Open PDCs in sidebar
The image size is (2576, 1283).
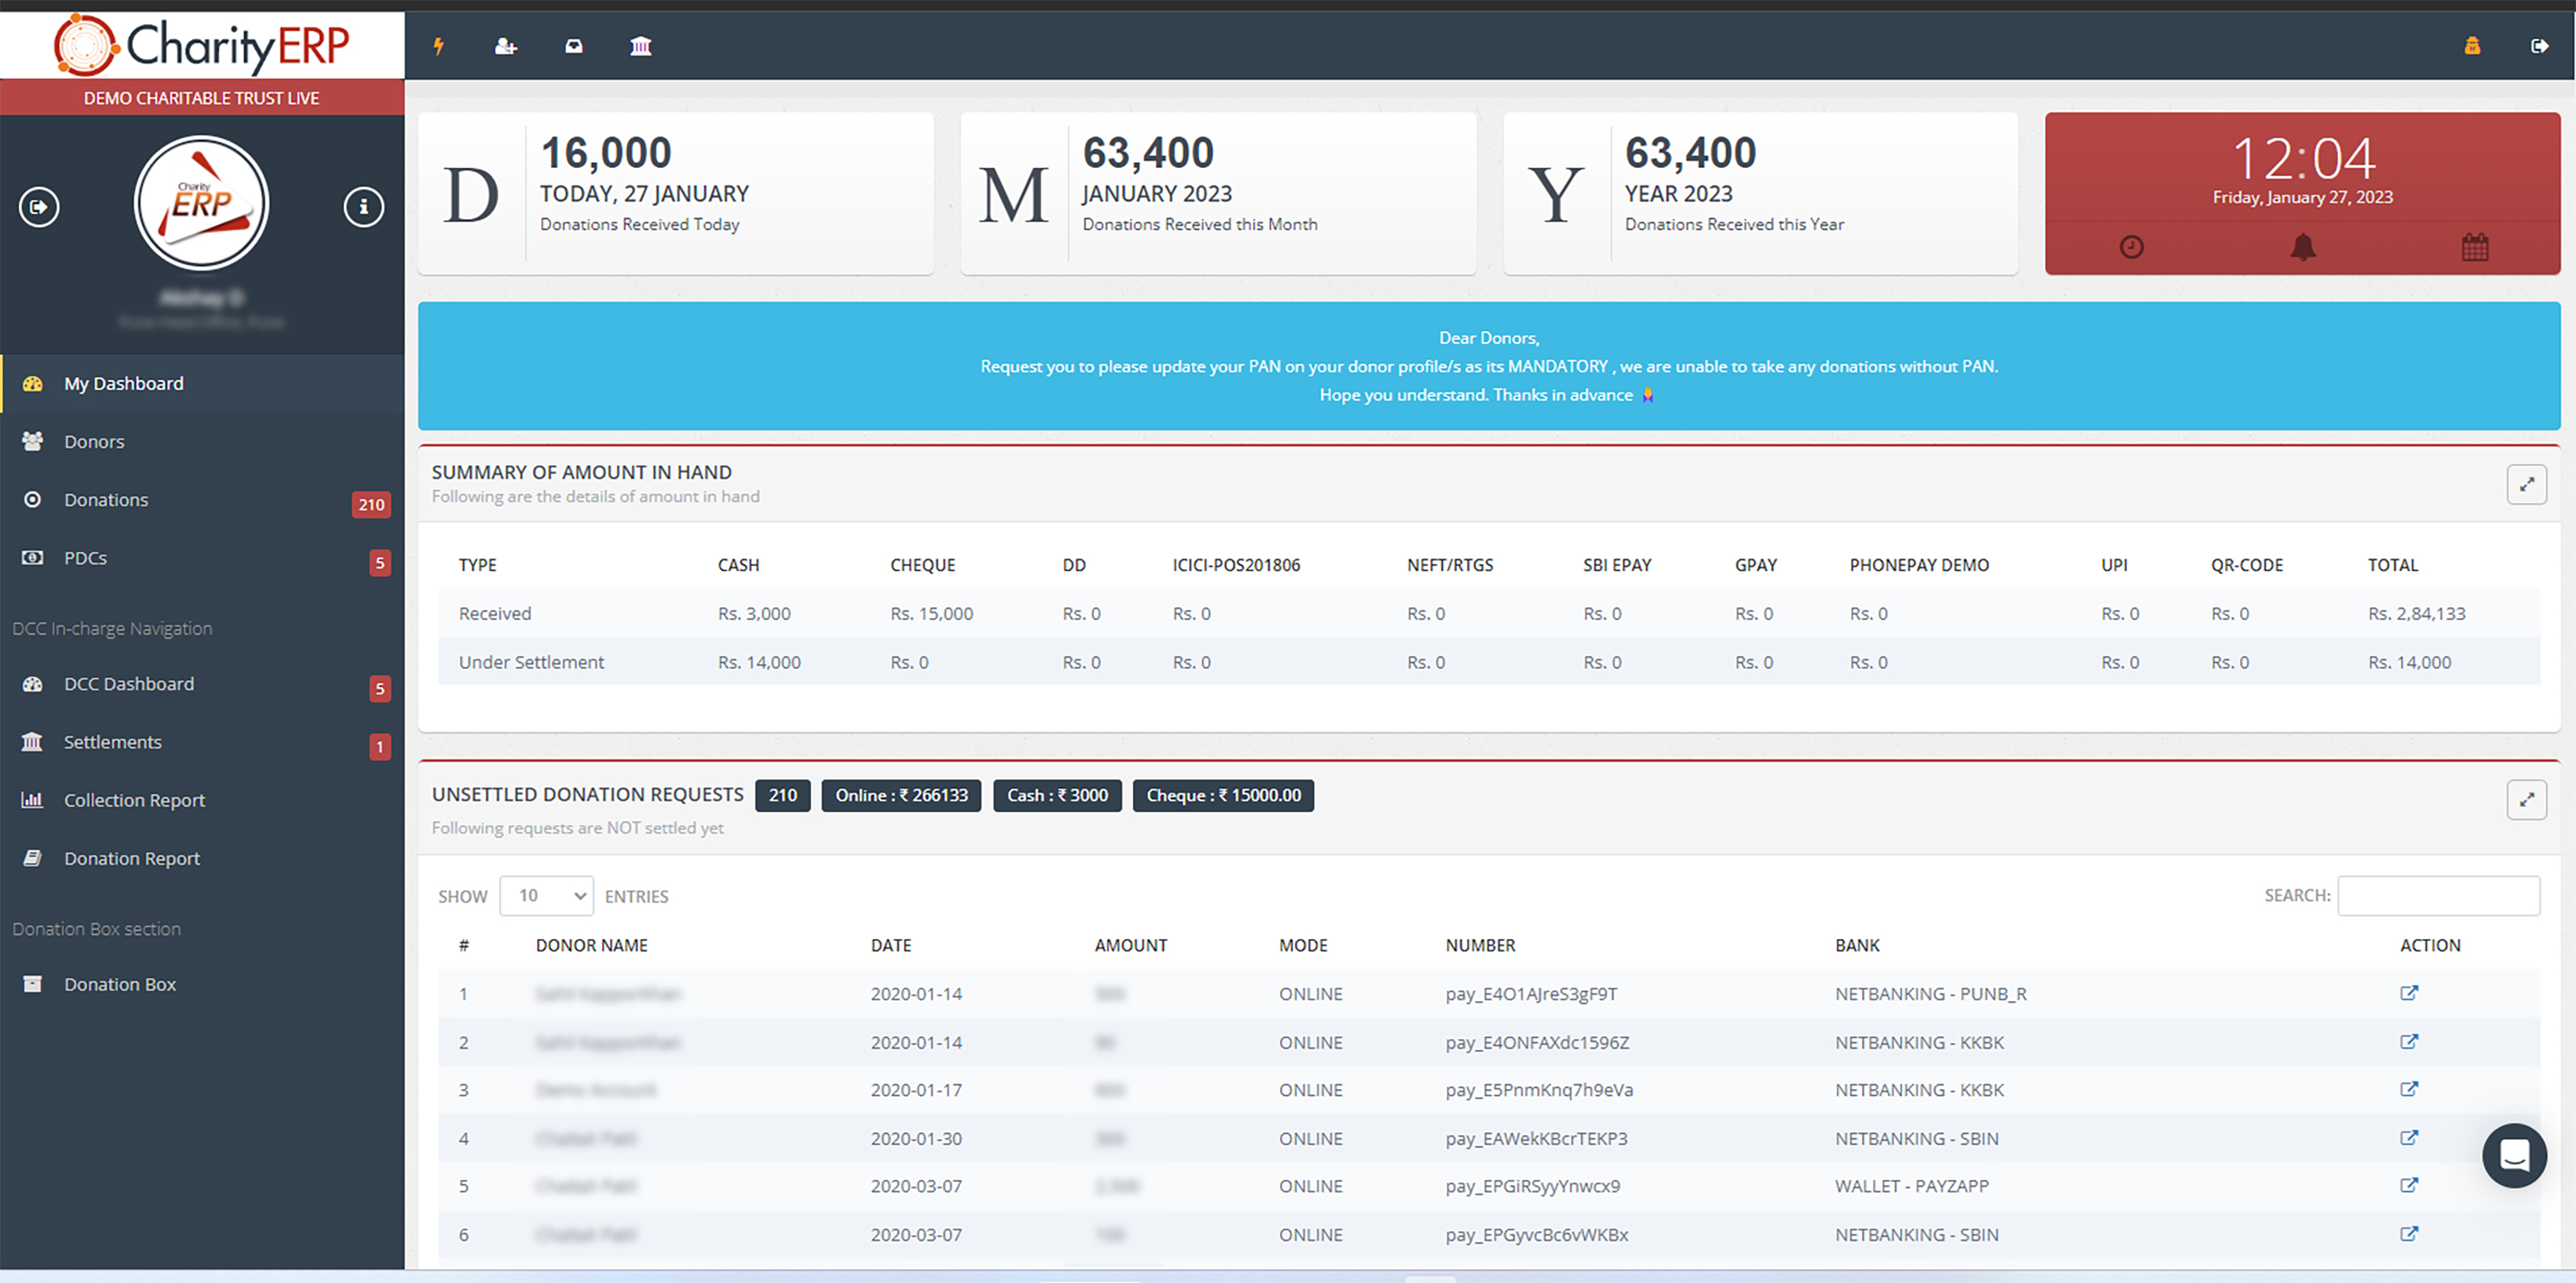tap(202, 558)
